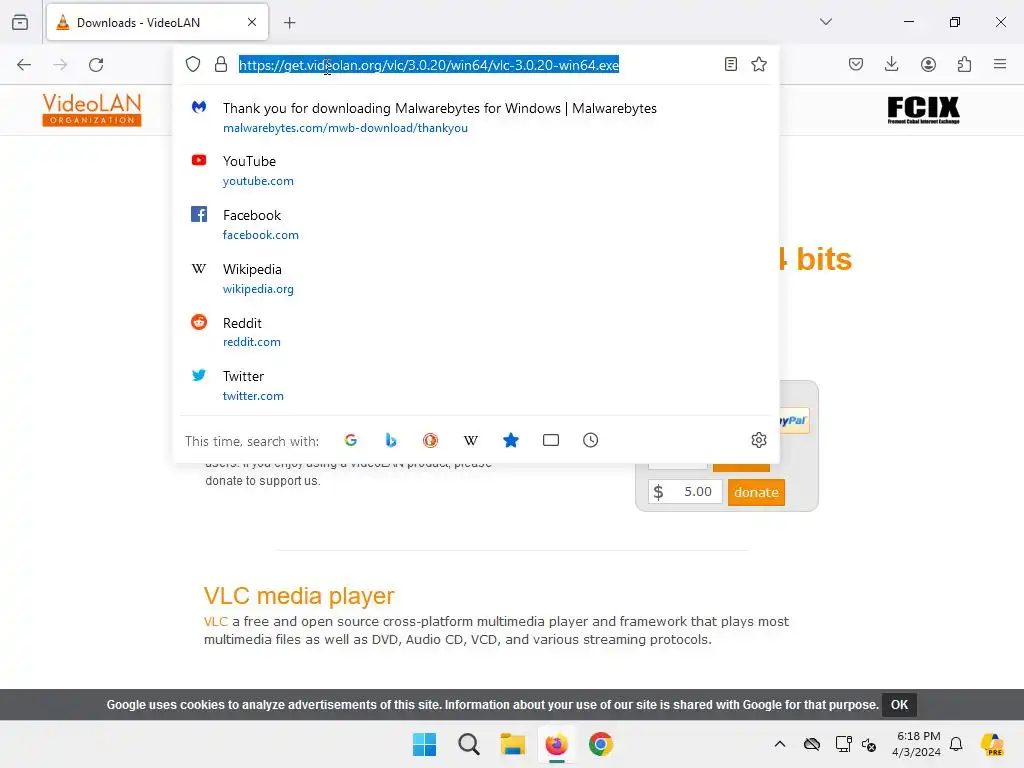Screen dimensions: 1024x768
Task: Open the clock showing 6:18 PM
Action: 918,744
